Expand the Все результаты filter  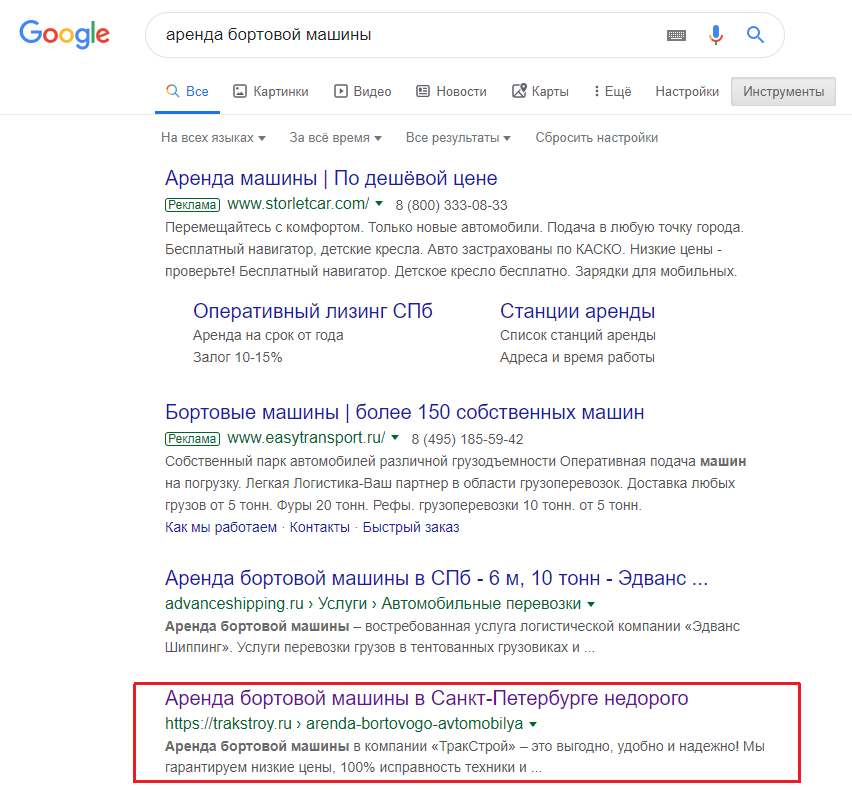pos(458,138)
